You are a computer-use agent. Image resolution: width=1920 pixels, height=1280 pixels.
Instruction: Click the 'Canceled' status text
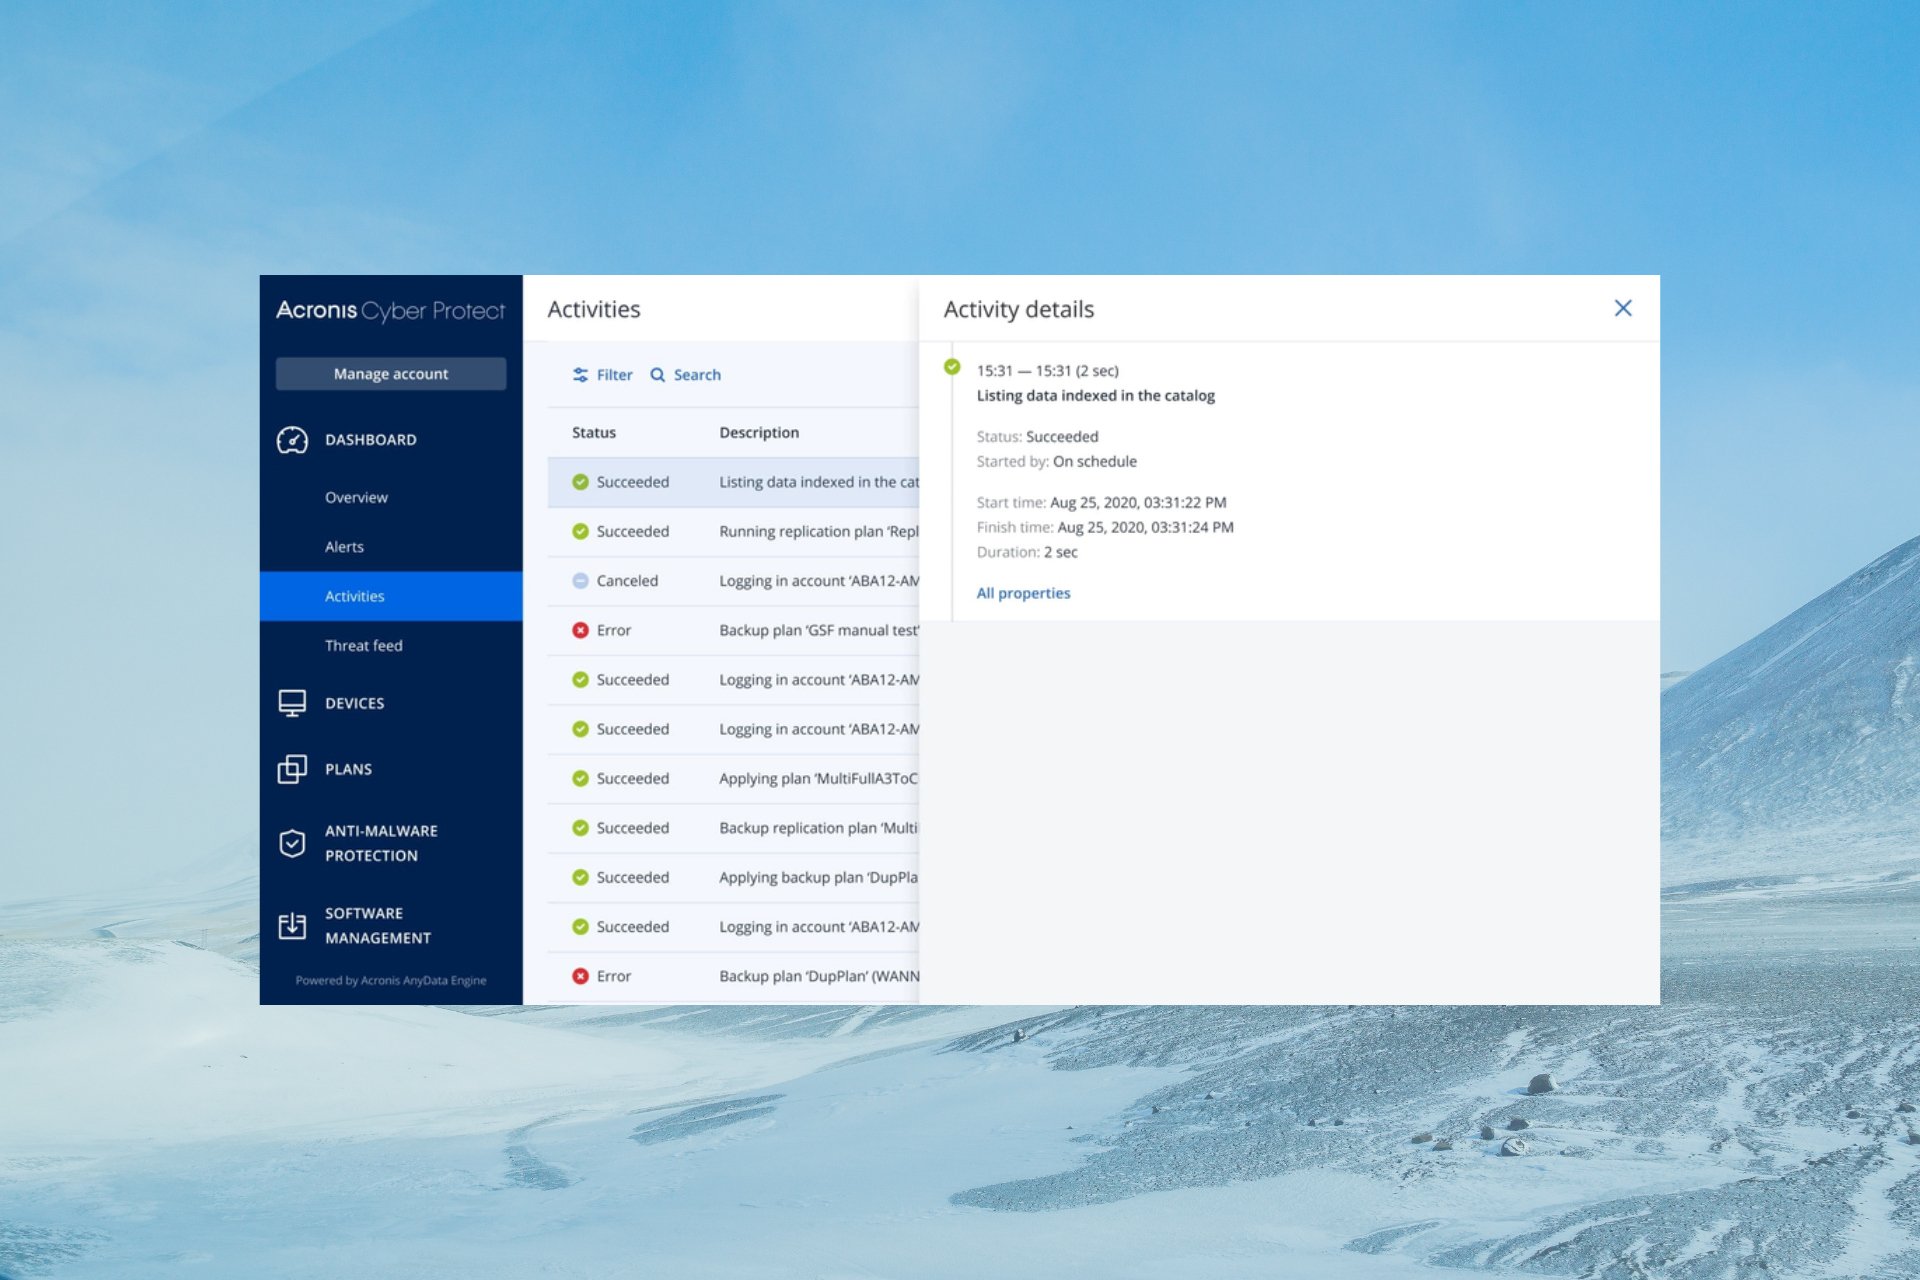627,581
